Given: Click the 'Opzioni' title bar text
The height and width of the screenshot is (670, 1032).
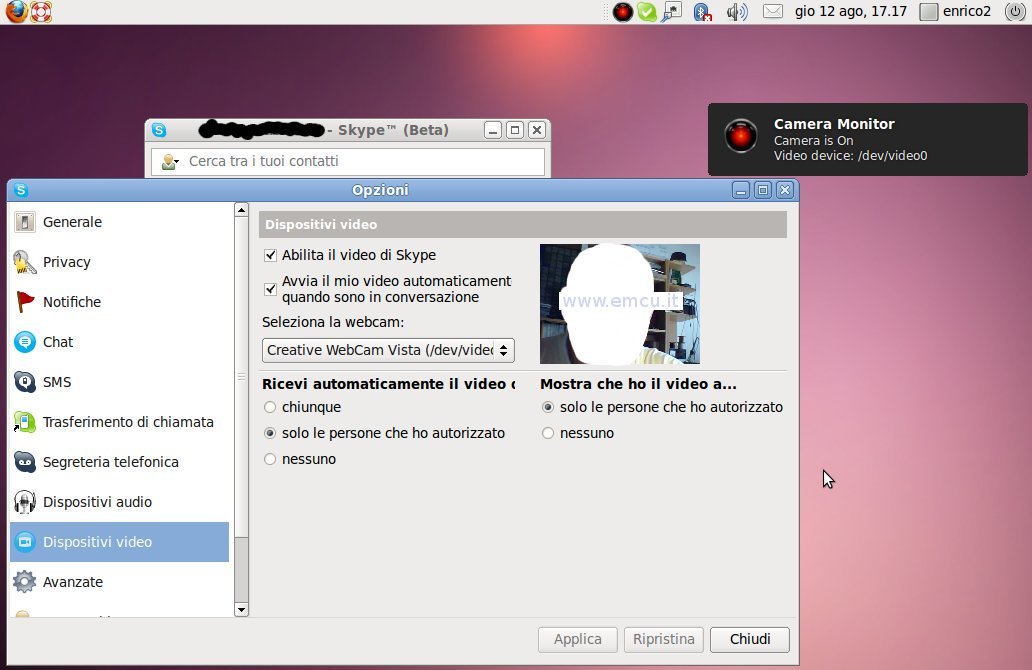Looking at the screenshot, I should [380, 190].
